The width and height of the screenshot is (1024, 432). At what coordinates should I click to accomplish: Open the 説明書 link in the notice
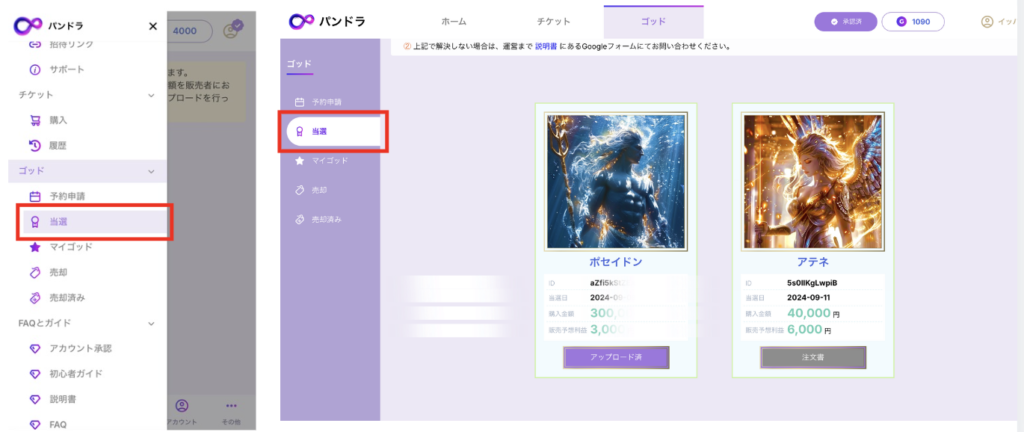[548, 46]
